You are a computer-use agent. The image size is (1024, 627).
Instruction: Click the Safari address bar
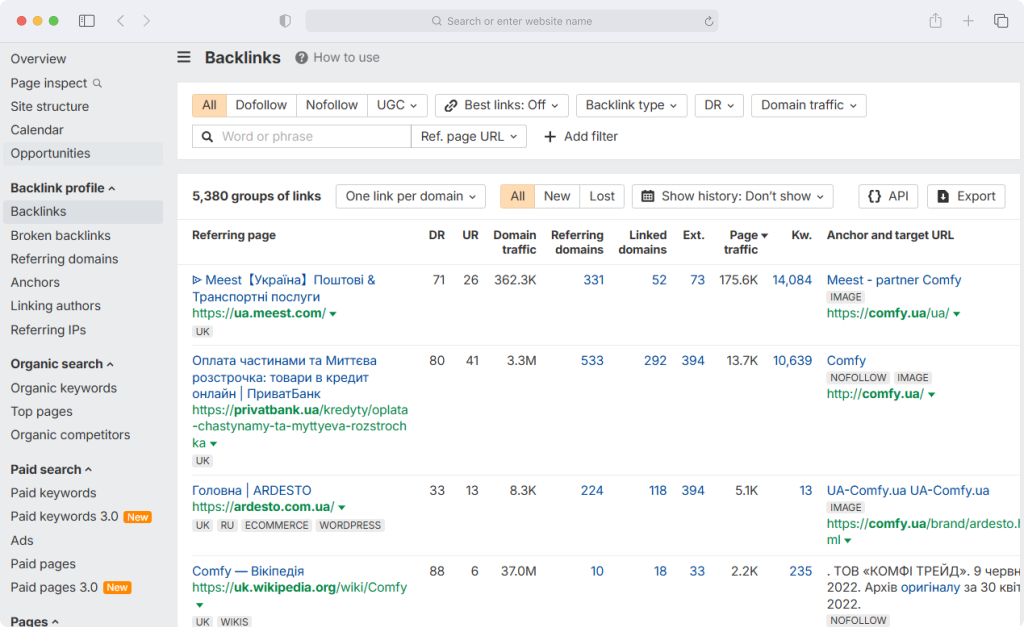tap(512, 21)
